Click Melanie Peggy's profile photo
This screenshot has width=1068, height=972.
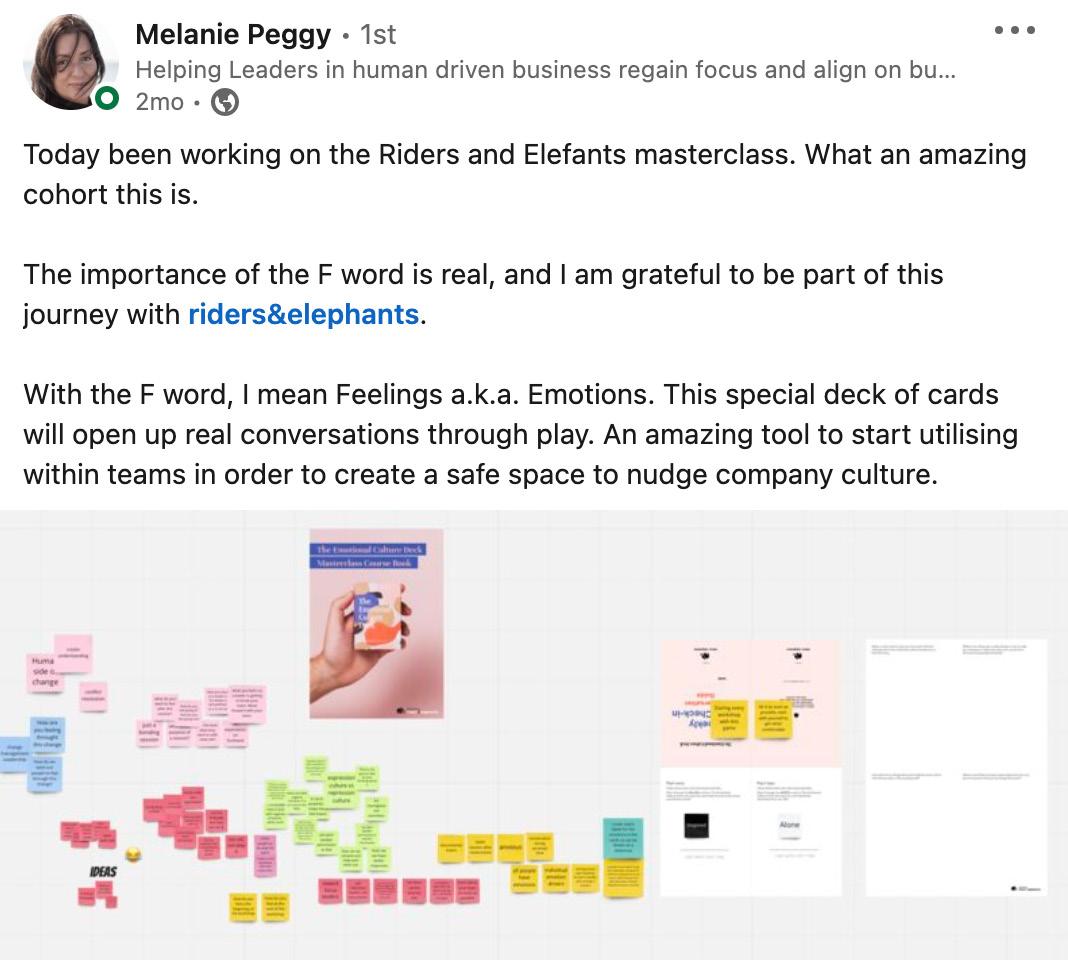point(68,62)
